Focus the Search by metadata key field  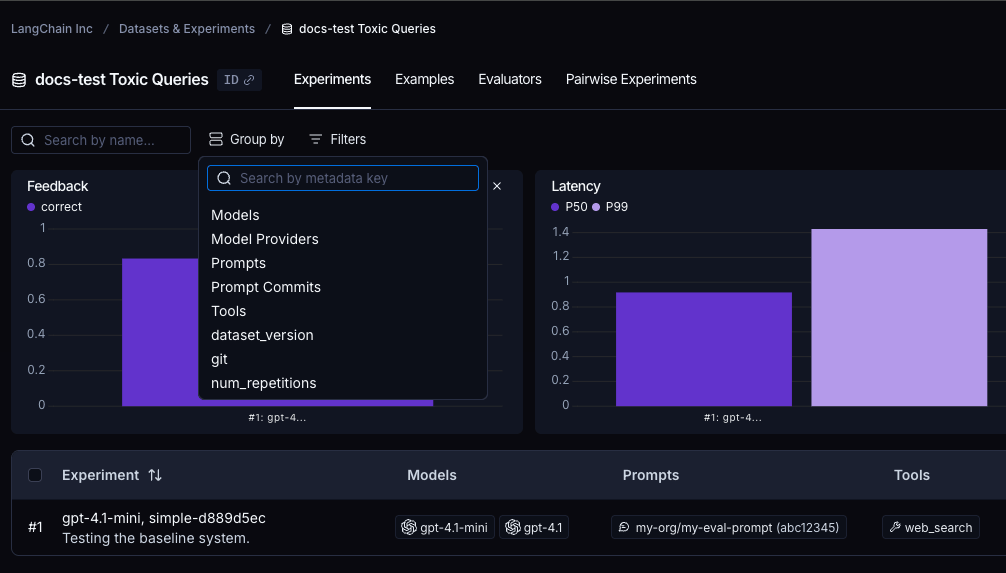pos(343,178)
